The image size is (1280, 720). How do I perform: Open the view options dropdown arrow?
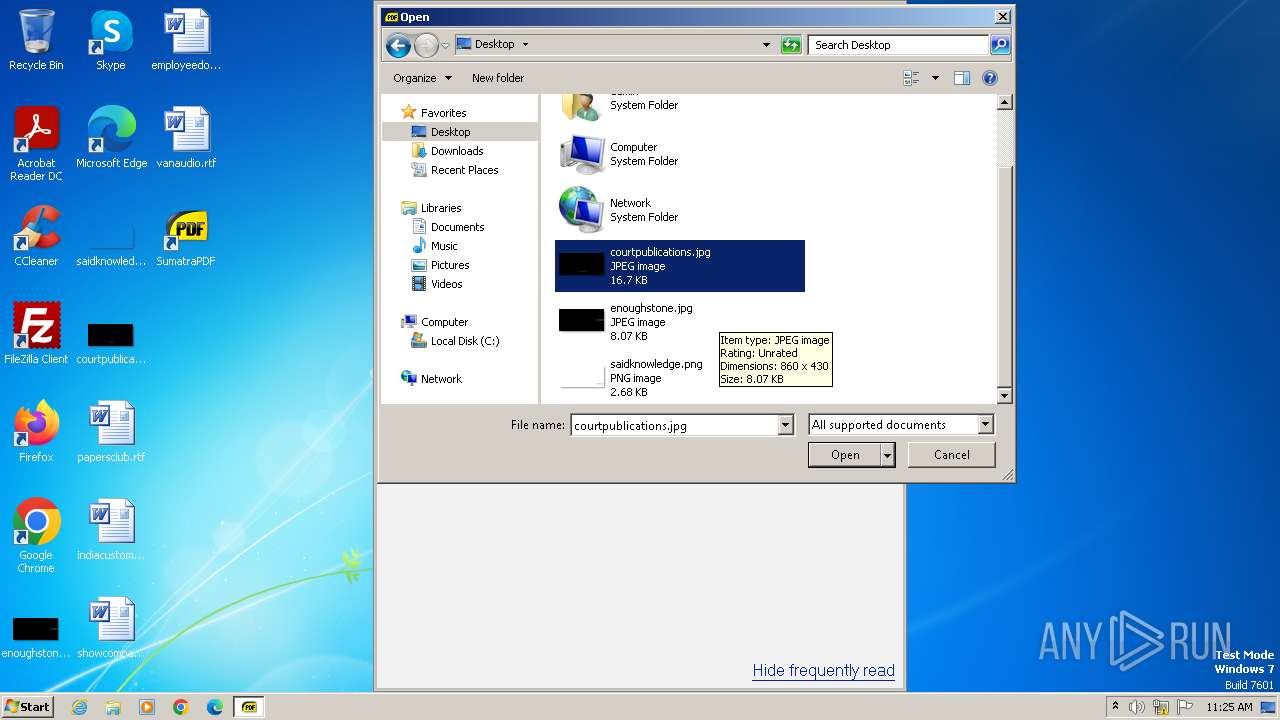coord(935,78)
